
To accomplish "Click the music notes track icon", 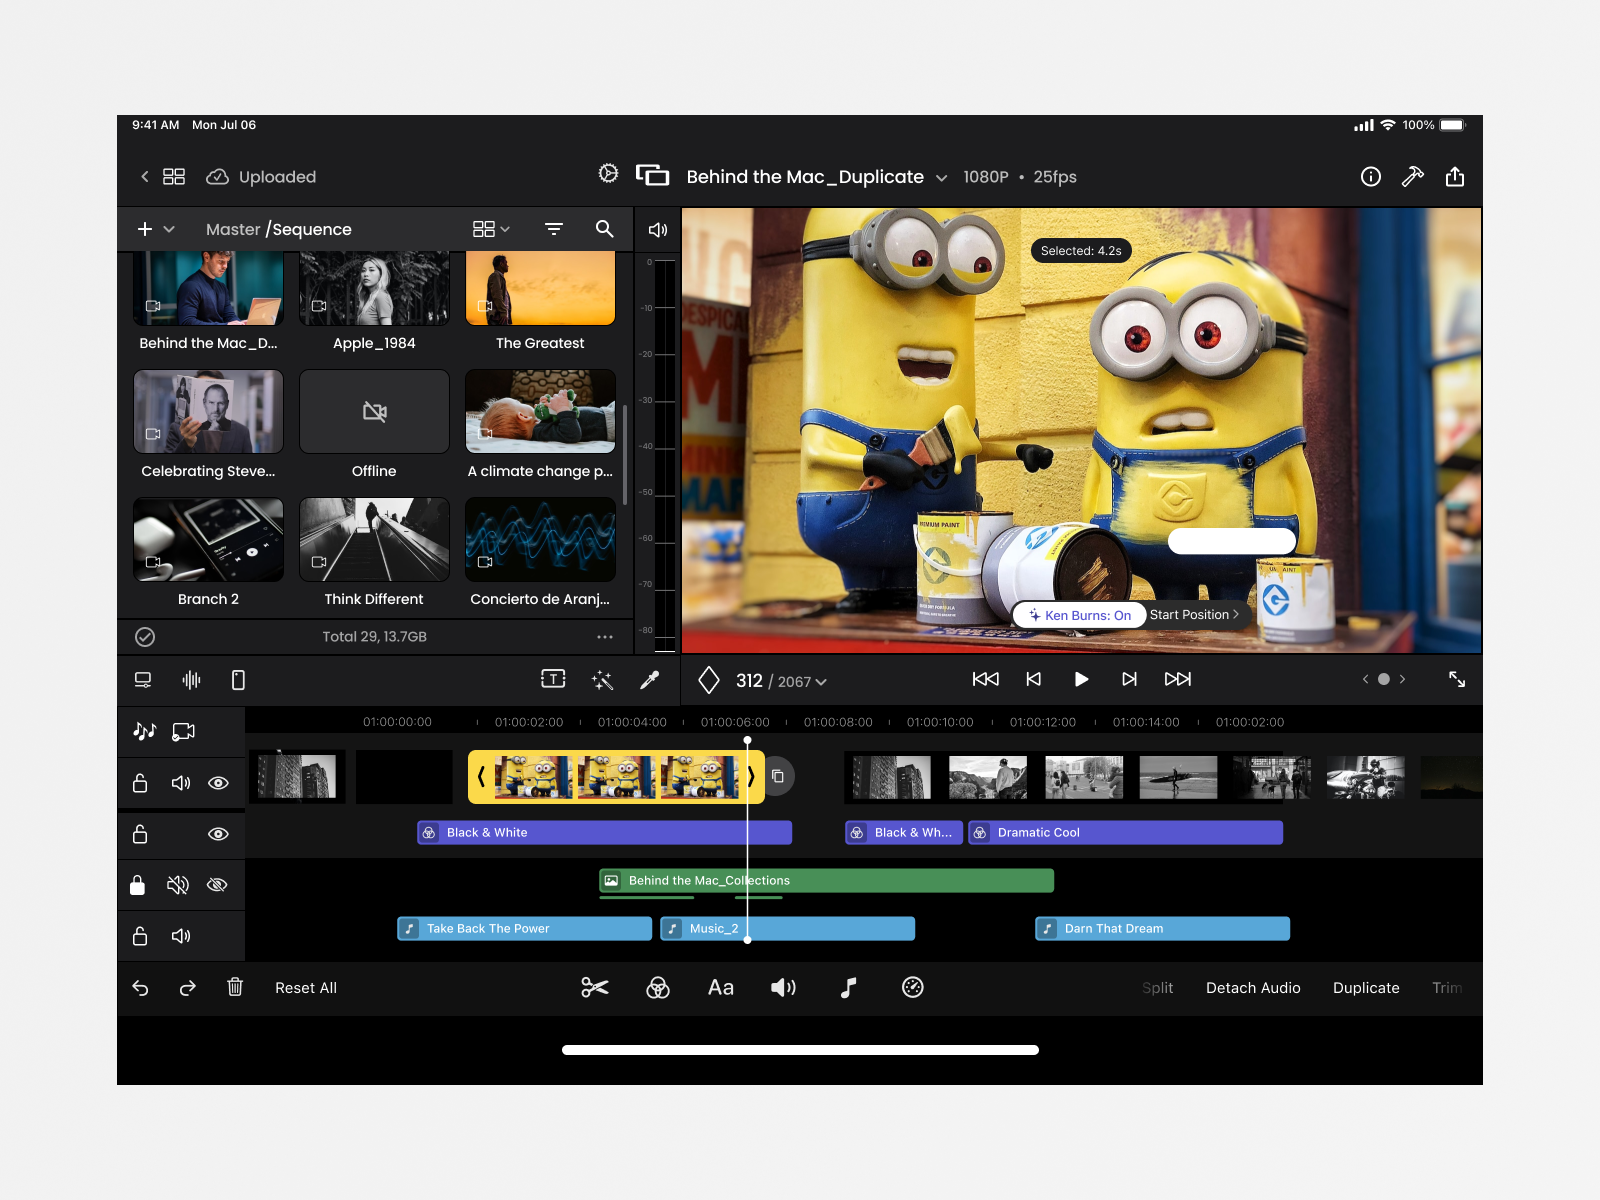I will 145,731.
